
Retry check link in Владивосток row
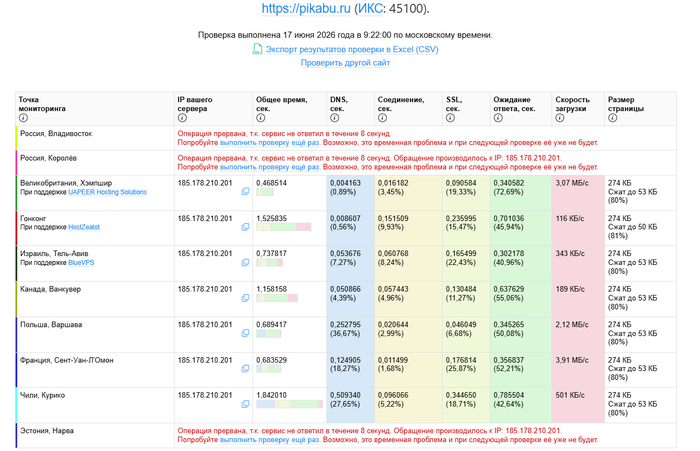point(270,142)
